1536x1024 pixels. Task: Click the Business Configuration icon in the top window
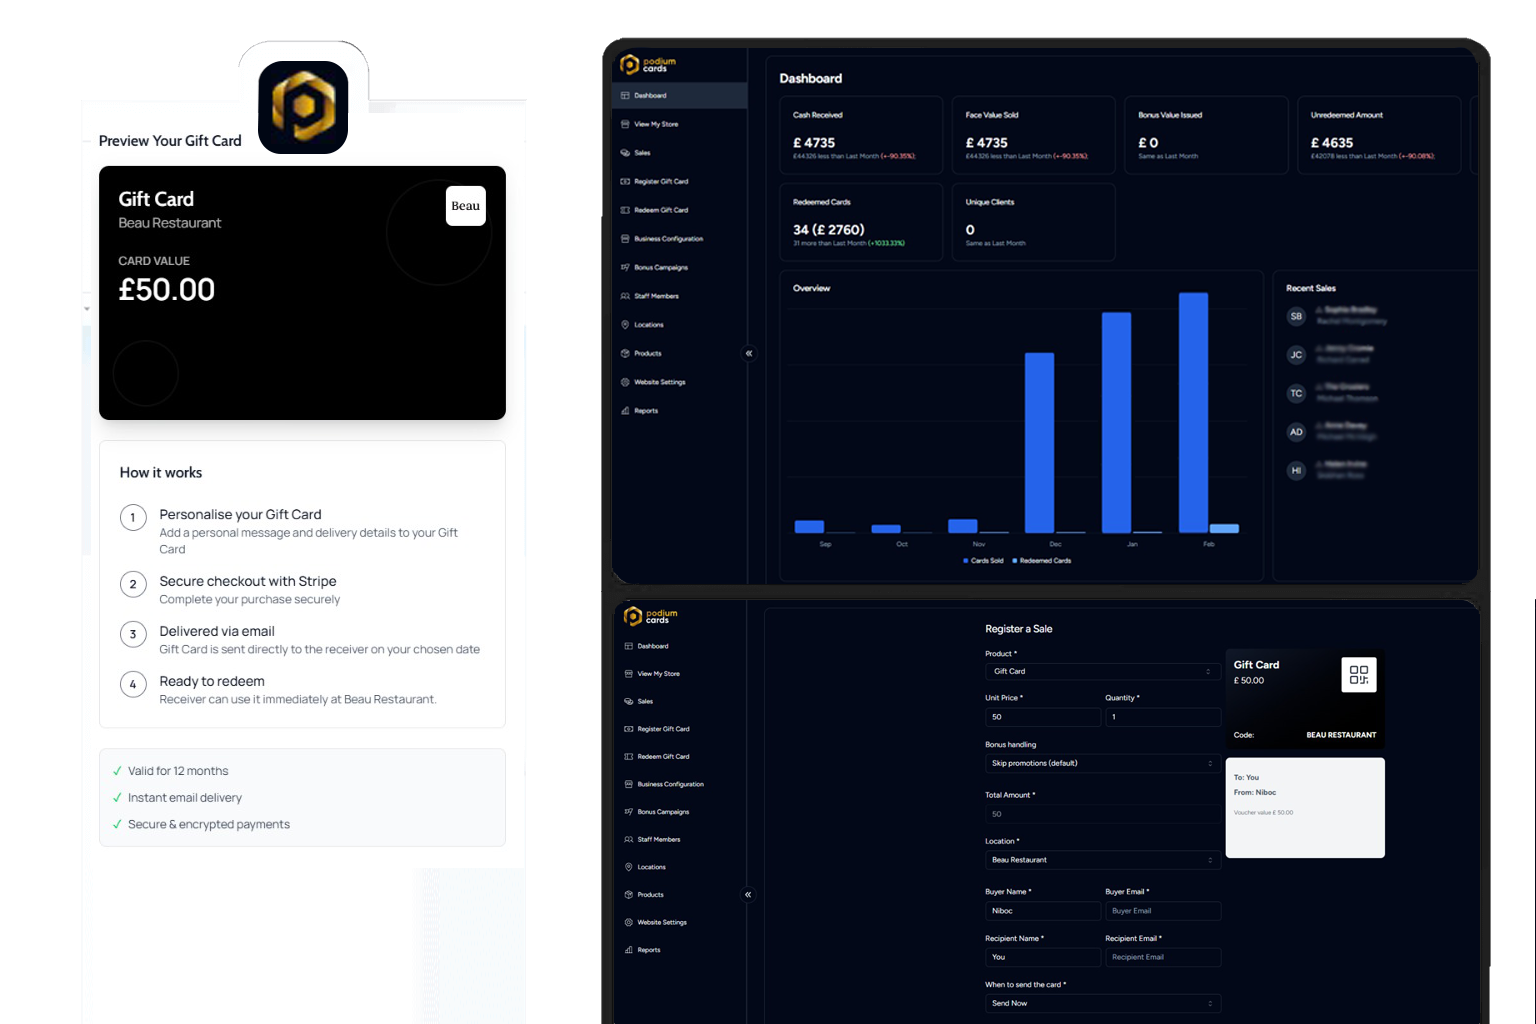coord(625,239)
